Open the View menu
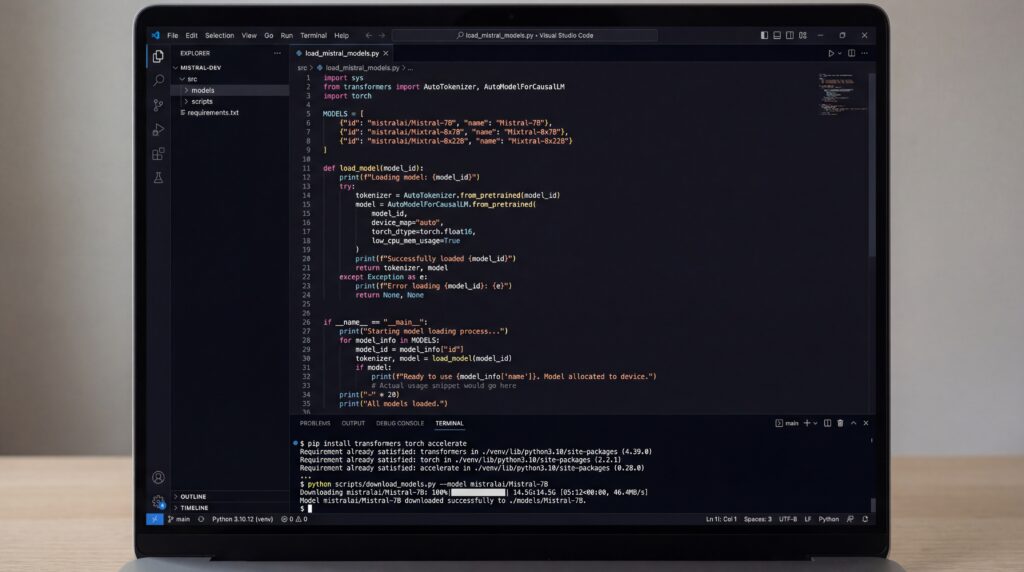Image resolution: width=1024 pixels, height=572 pixels. 249,35
